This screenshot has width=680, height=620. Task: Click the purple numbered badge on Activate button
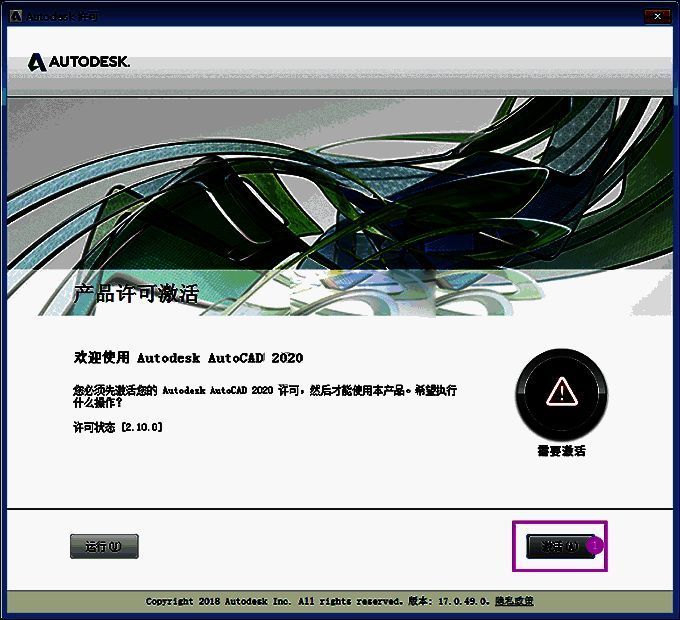pos(595,546)
